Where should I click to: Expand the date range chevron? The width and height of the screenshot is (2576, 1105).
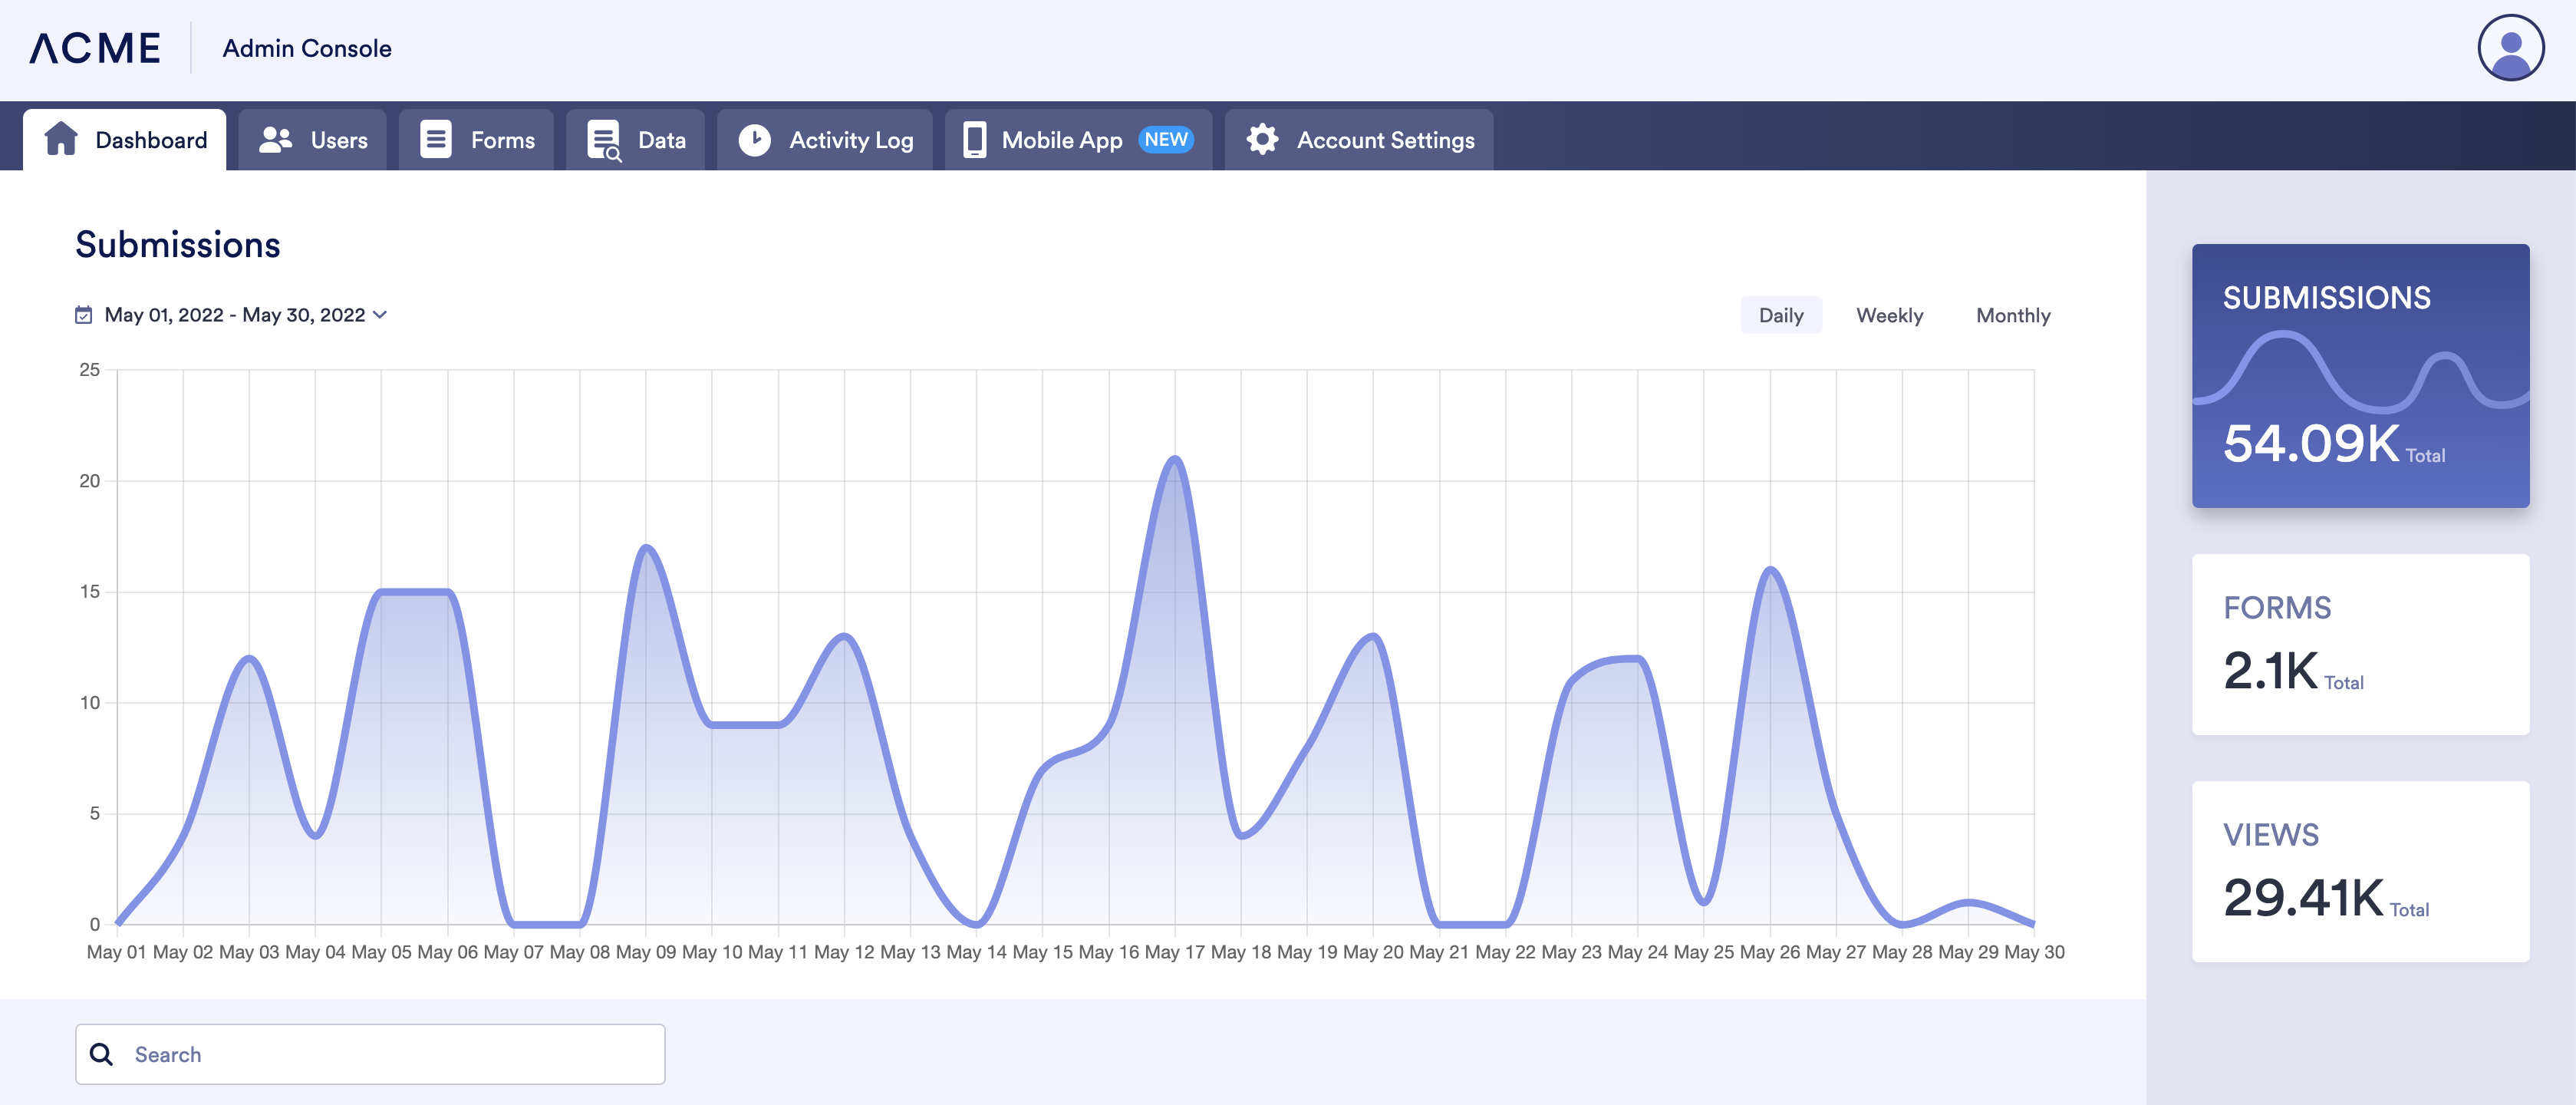pyautogui.click(x=380, y=315)
